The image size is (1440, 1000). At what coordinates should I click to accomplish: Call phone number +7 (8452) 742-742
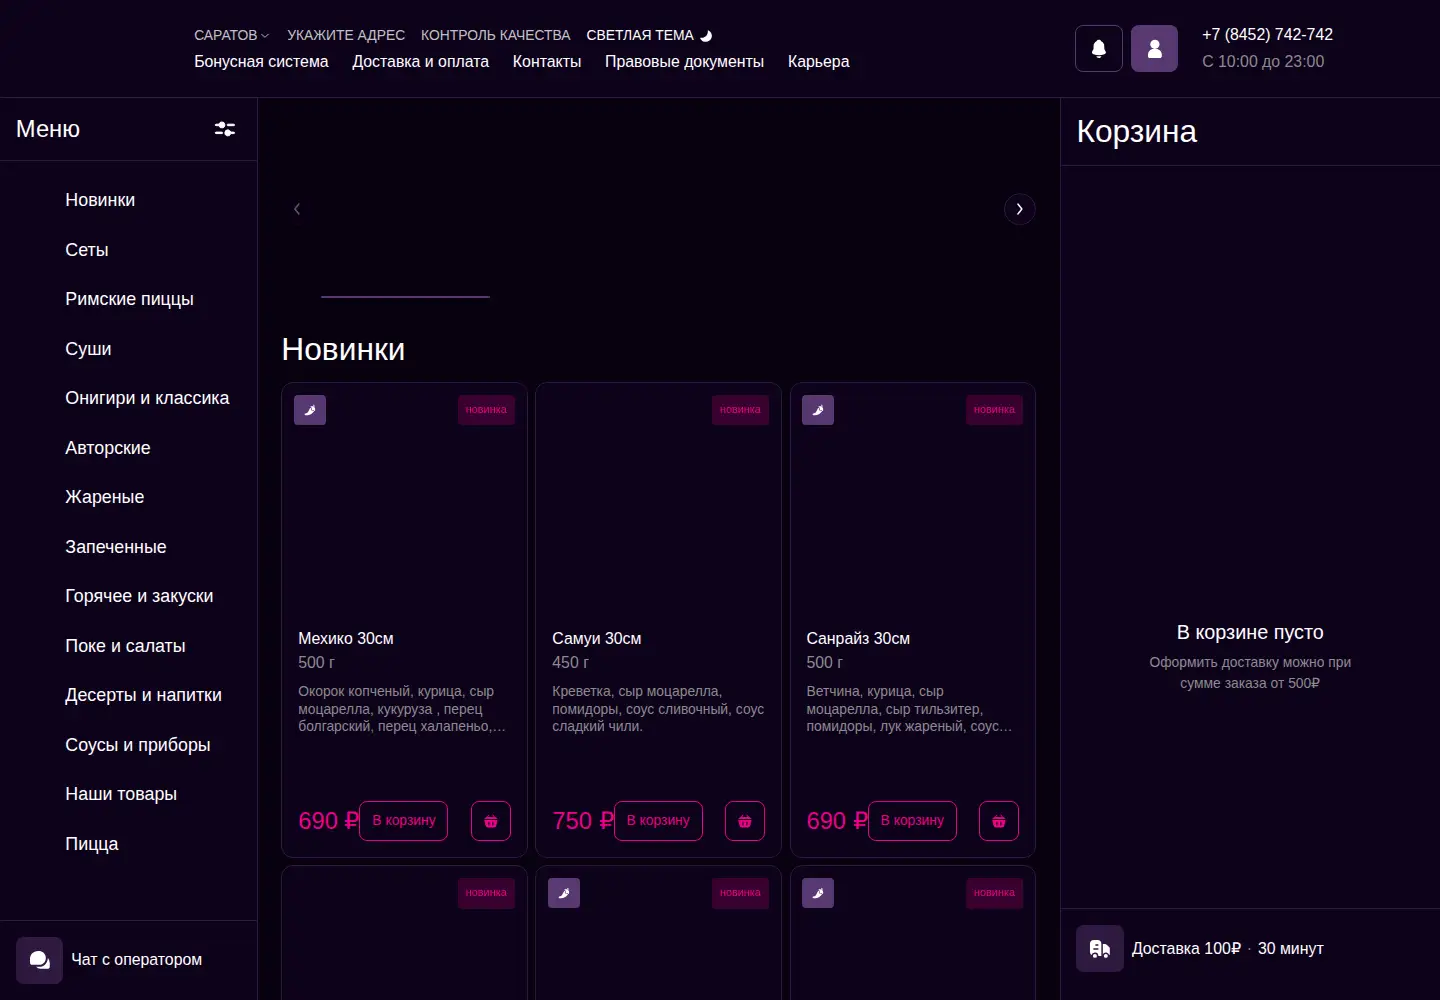pyautogui.click(x=1267, y=34)
